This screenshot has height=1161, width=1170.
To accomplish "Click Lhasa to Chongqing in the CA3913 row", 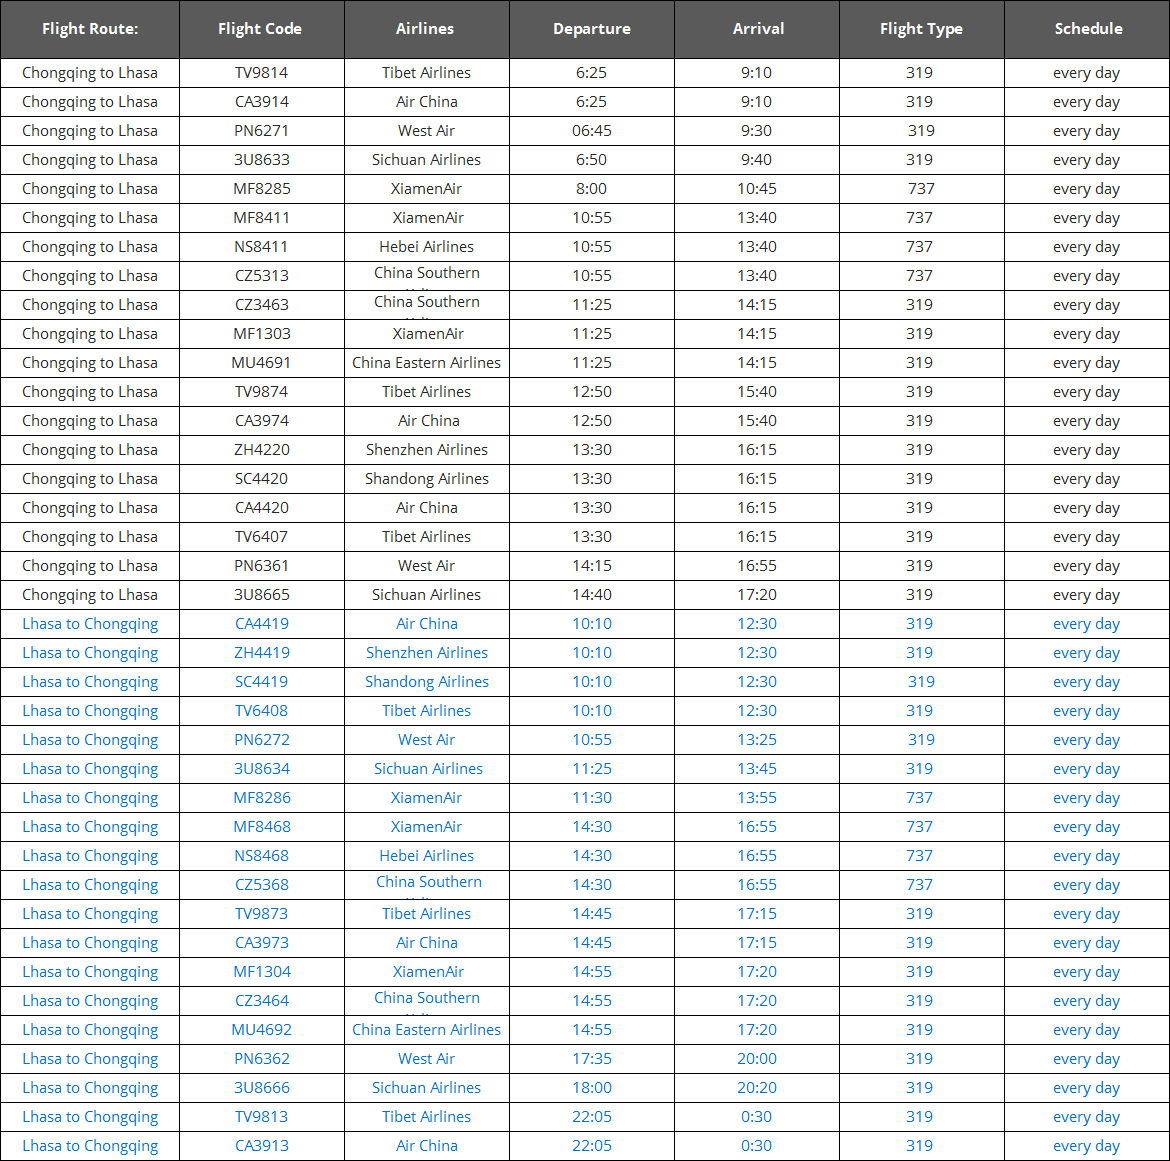I will 90,1147.
